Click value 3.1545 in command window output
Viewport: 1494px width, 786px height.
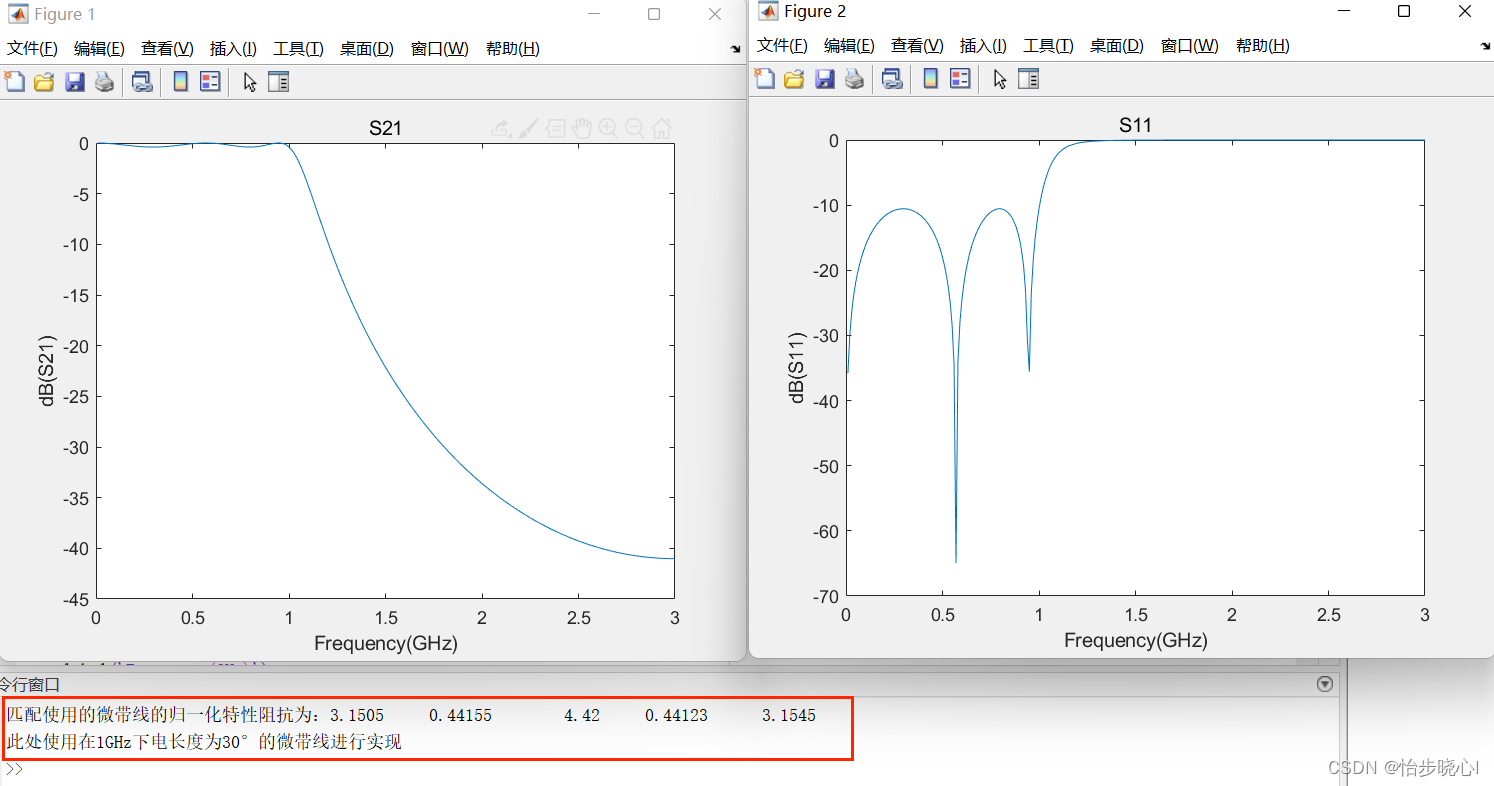789,716
